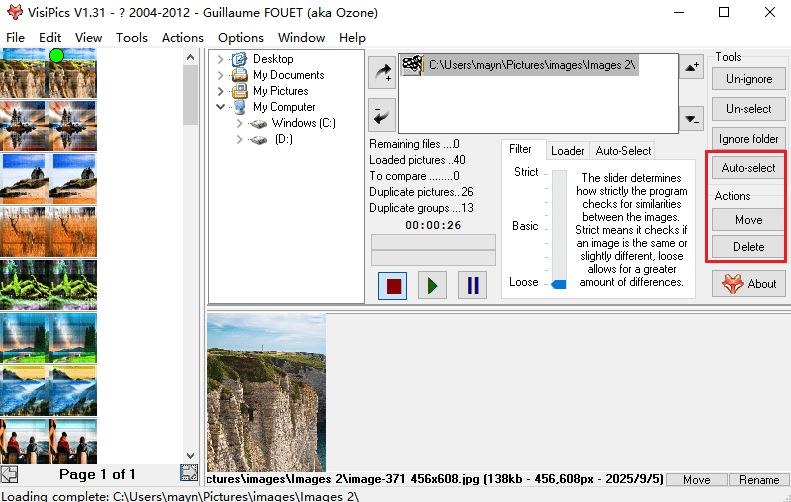The width and height of the screenshot is (791, 502).
Task: Click the Windows (C:) drive icon
Action: tap(258, 124)
